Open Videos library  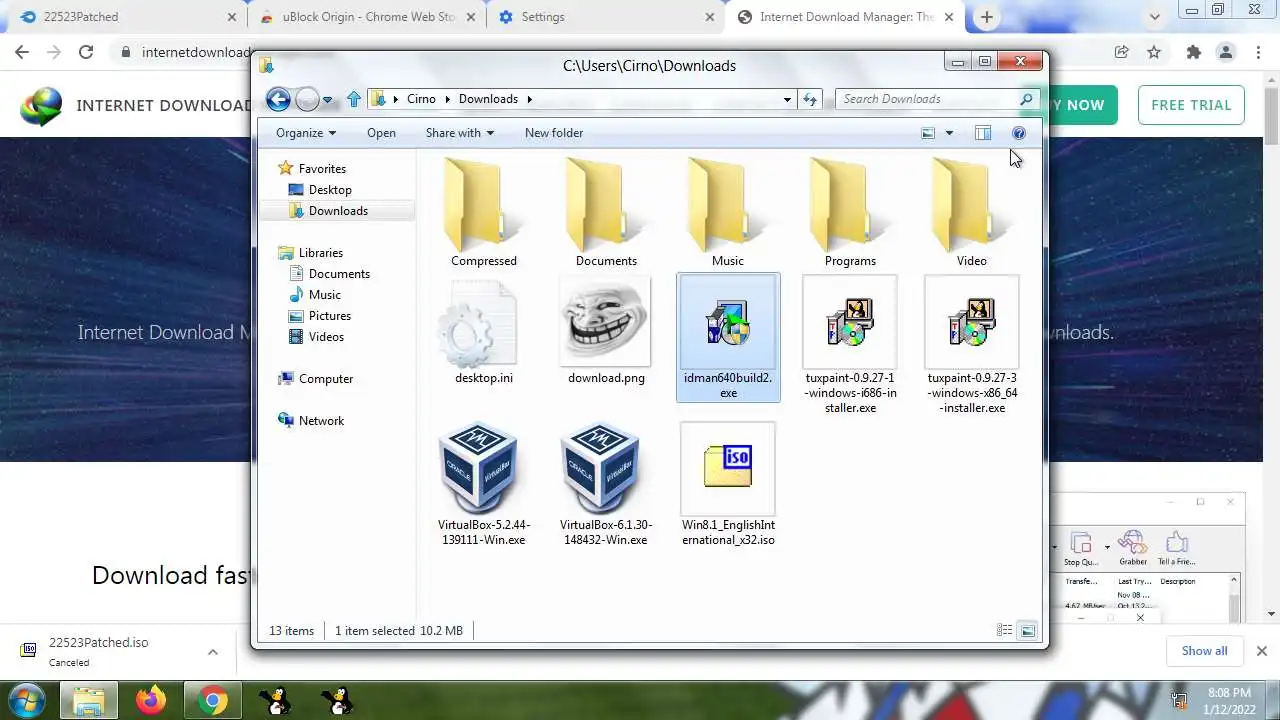(317, 337)
